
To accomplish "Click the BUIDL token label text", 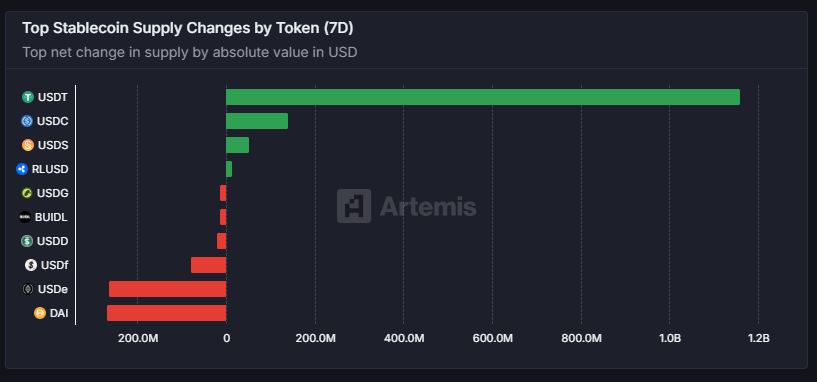I will [51, 217].
